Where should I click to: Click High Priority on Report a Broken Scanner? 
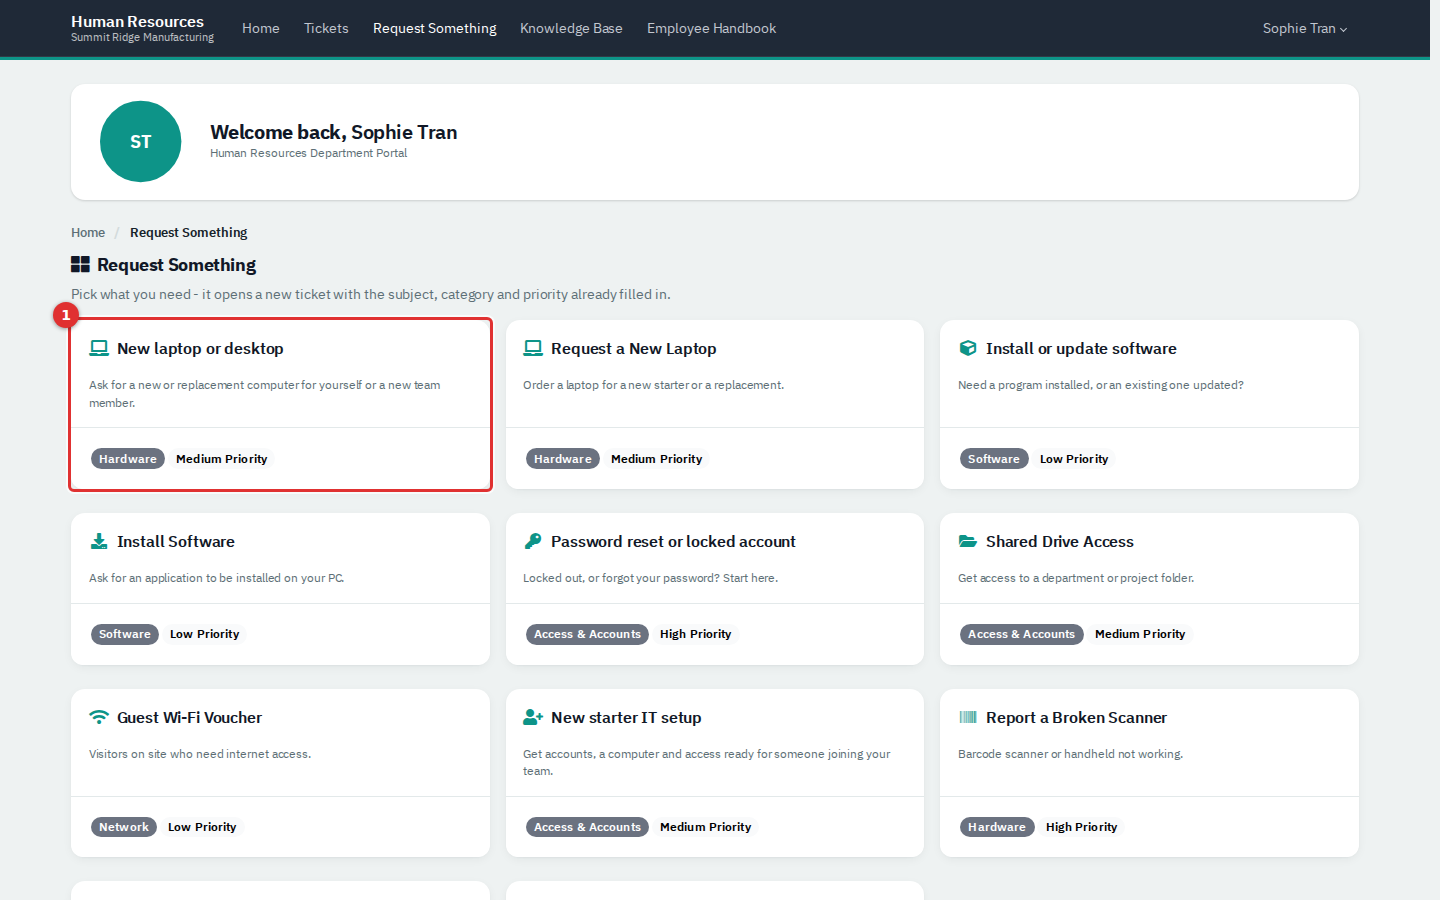(x=1082, y=827)
